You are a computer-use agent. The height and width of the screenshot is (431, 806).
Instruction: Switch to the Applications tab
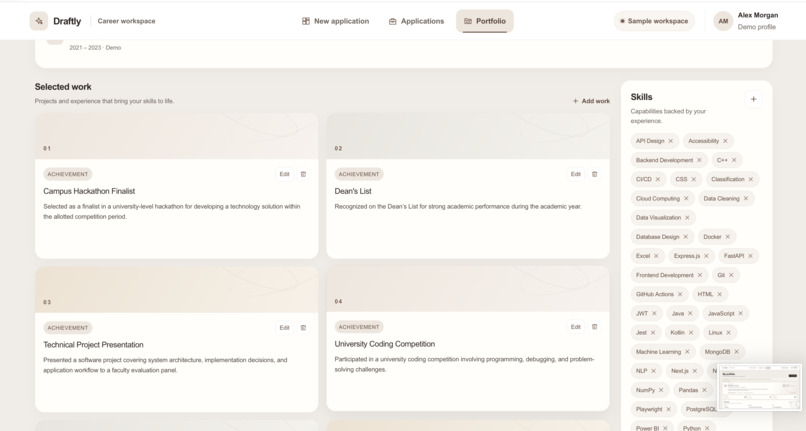[416, 21]
